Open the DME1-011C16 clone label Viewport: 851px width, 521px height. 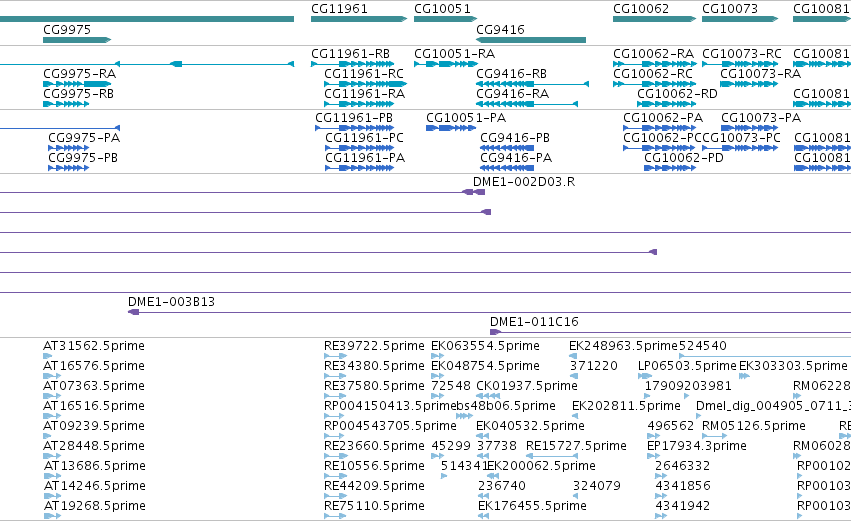[x=535, y=322]
